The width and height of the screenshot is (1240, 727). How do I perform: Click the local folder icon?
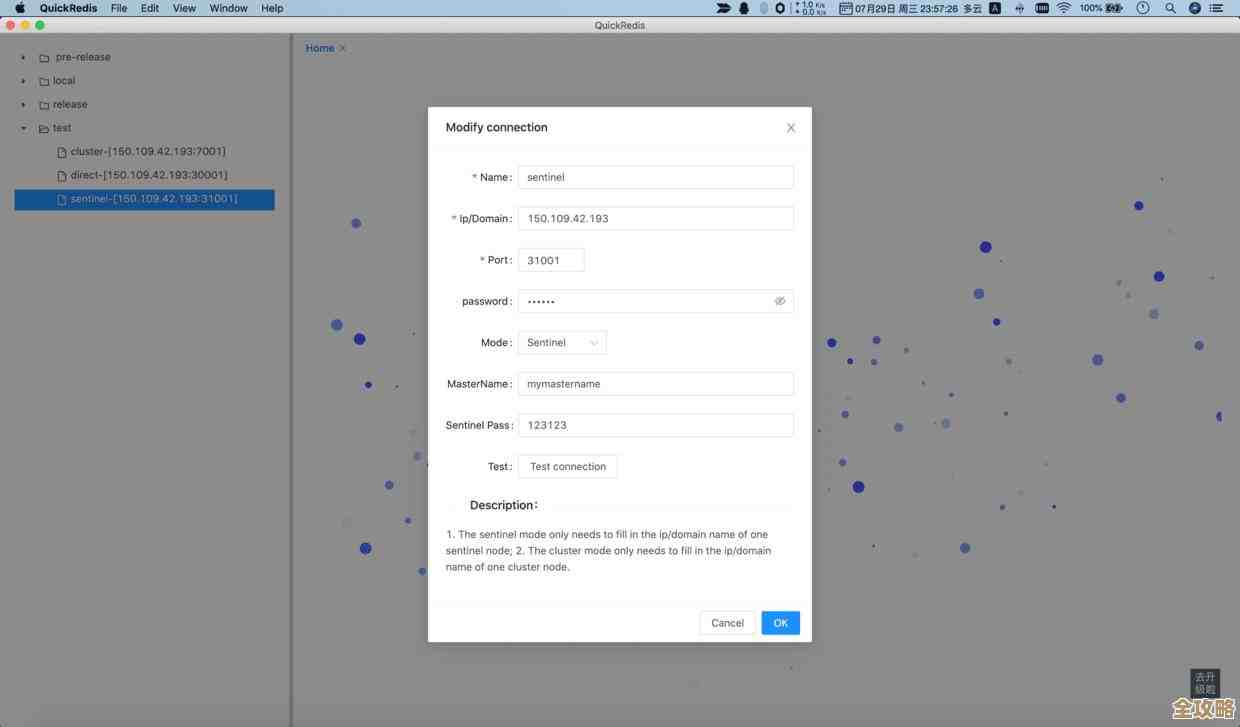click(44, 81)
